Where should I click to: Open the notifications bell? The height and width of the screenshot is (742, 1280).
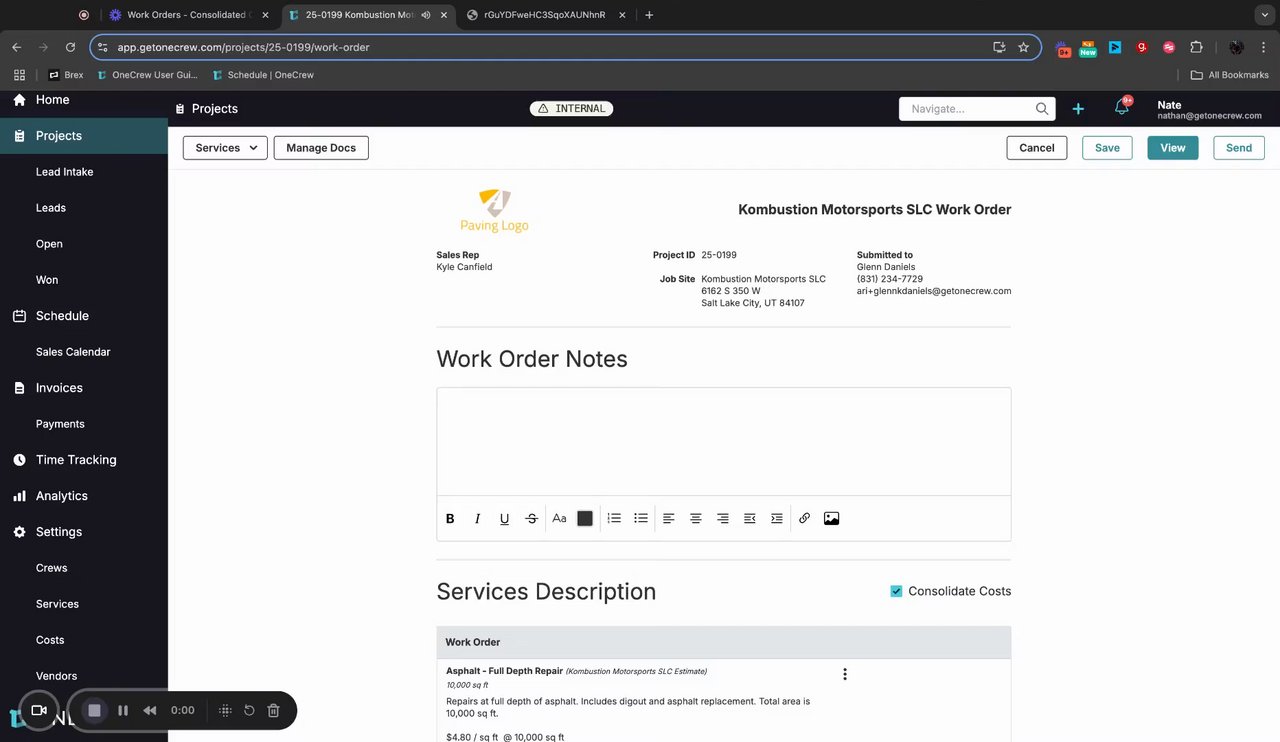coord(1121,108)
